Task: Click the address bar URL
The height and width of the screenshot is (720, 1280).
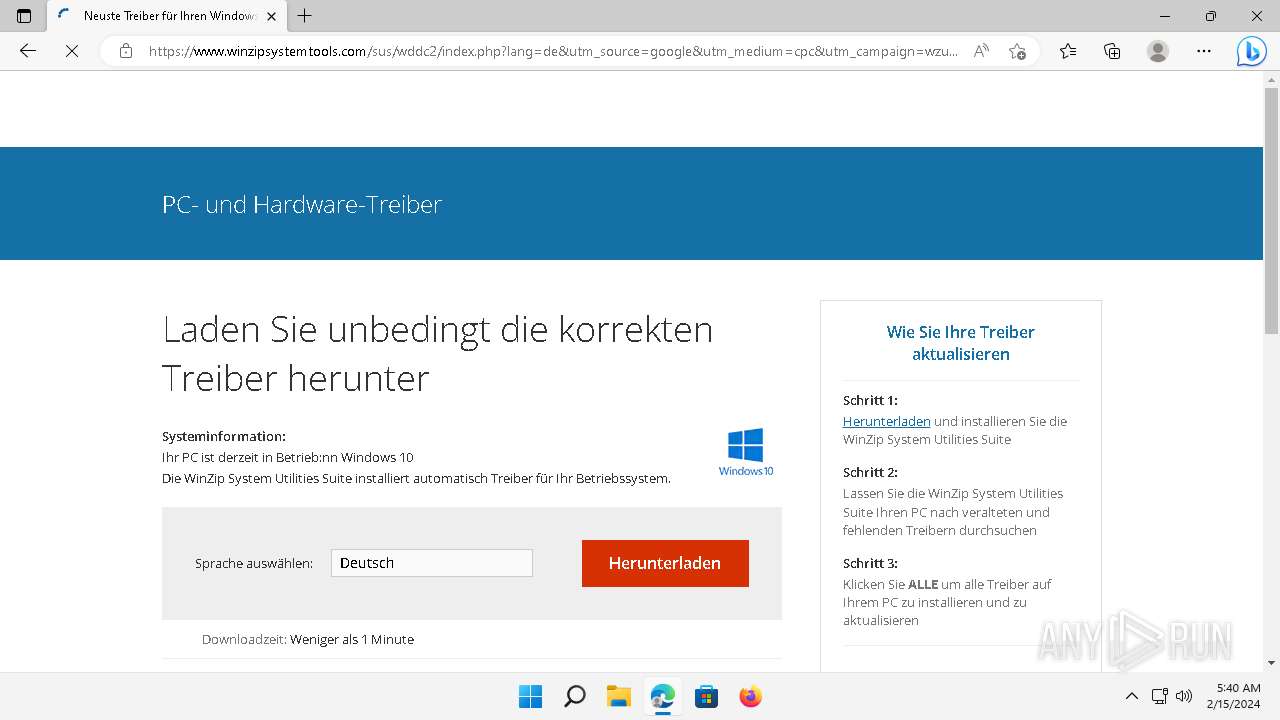Action: (x=553, y=51)
